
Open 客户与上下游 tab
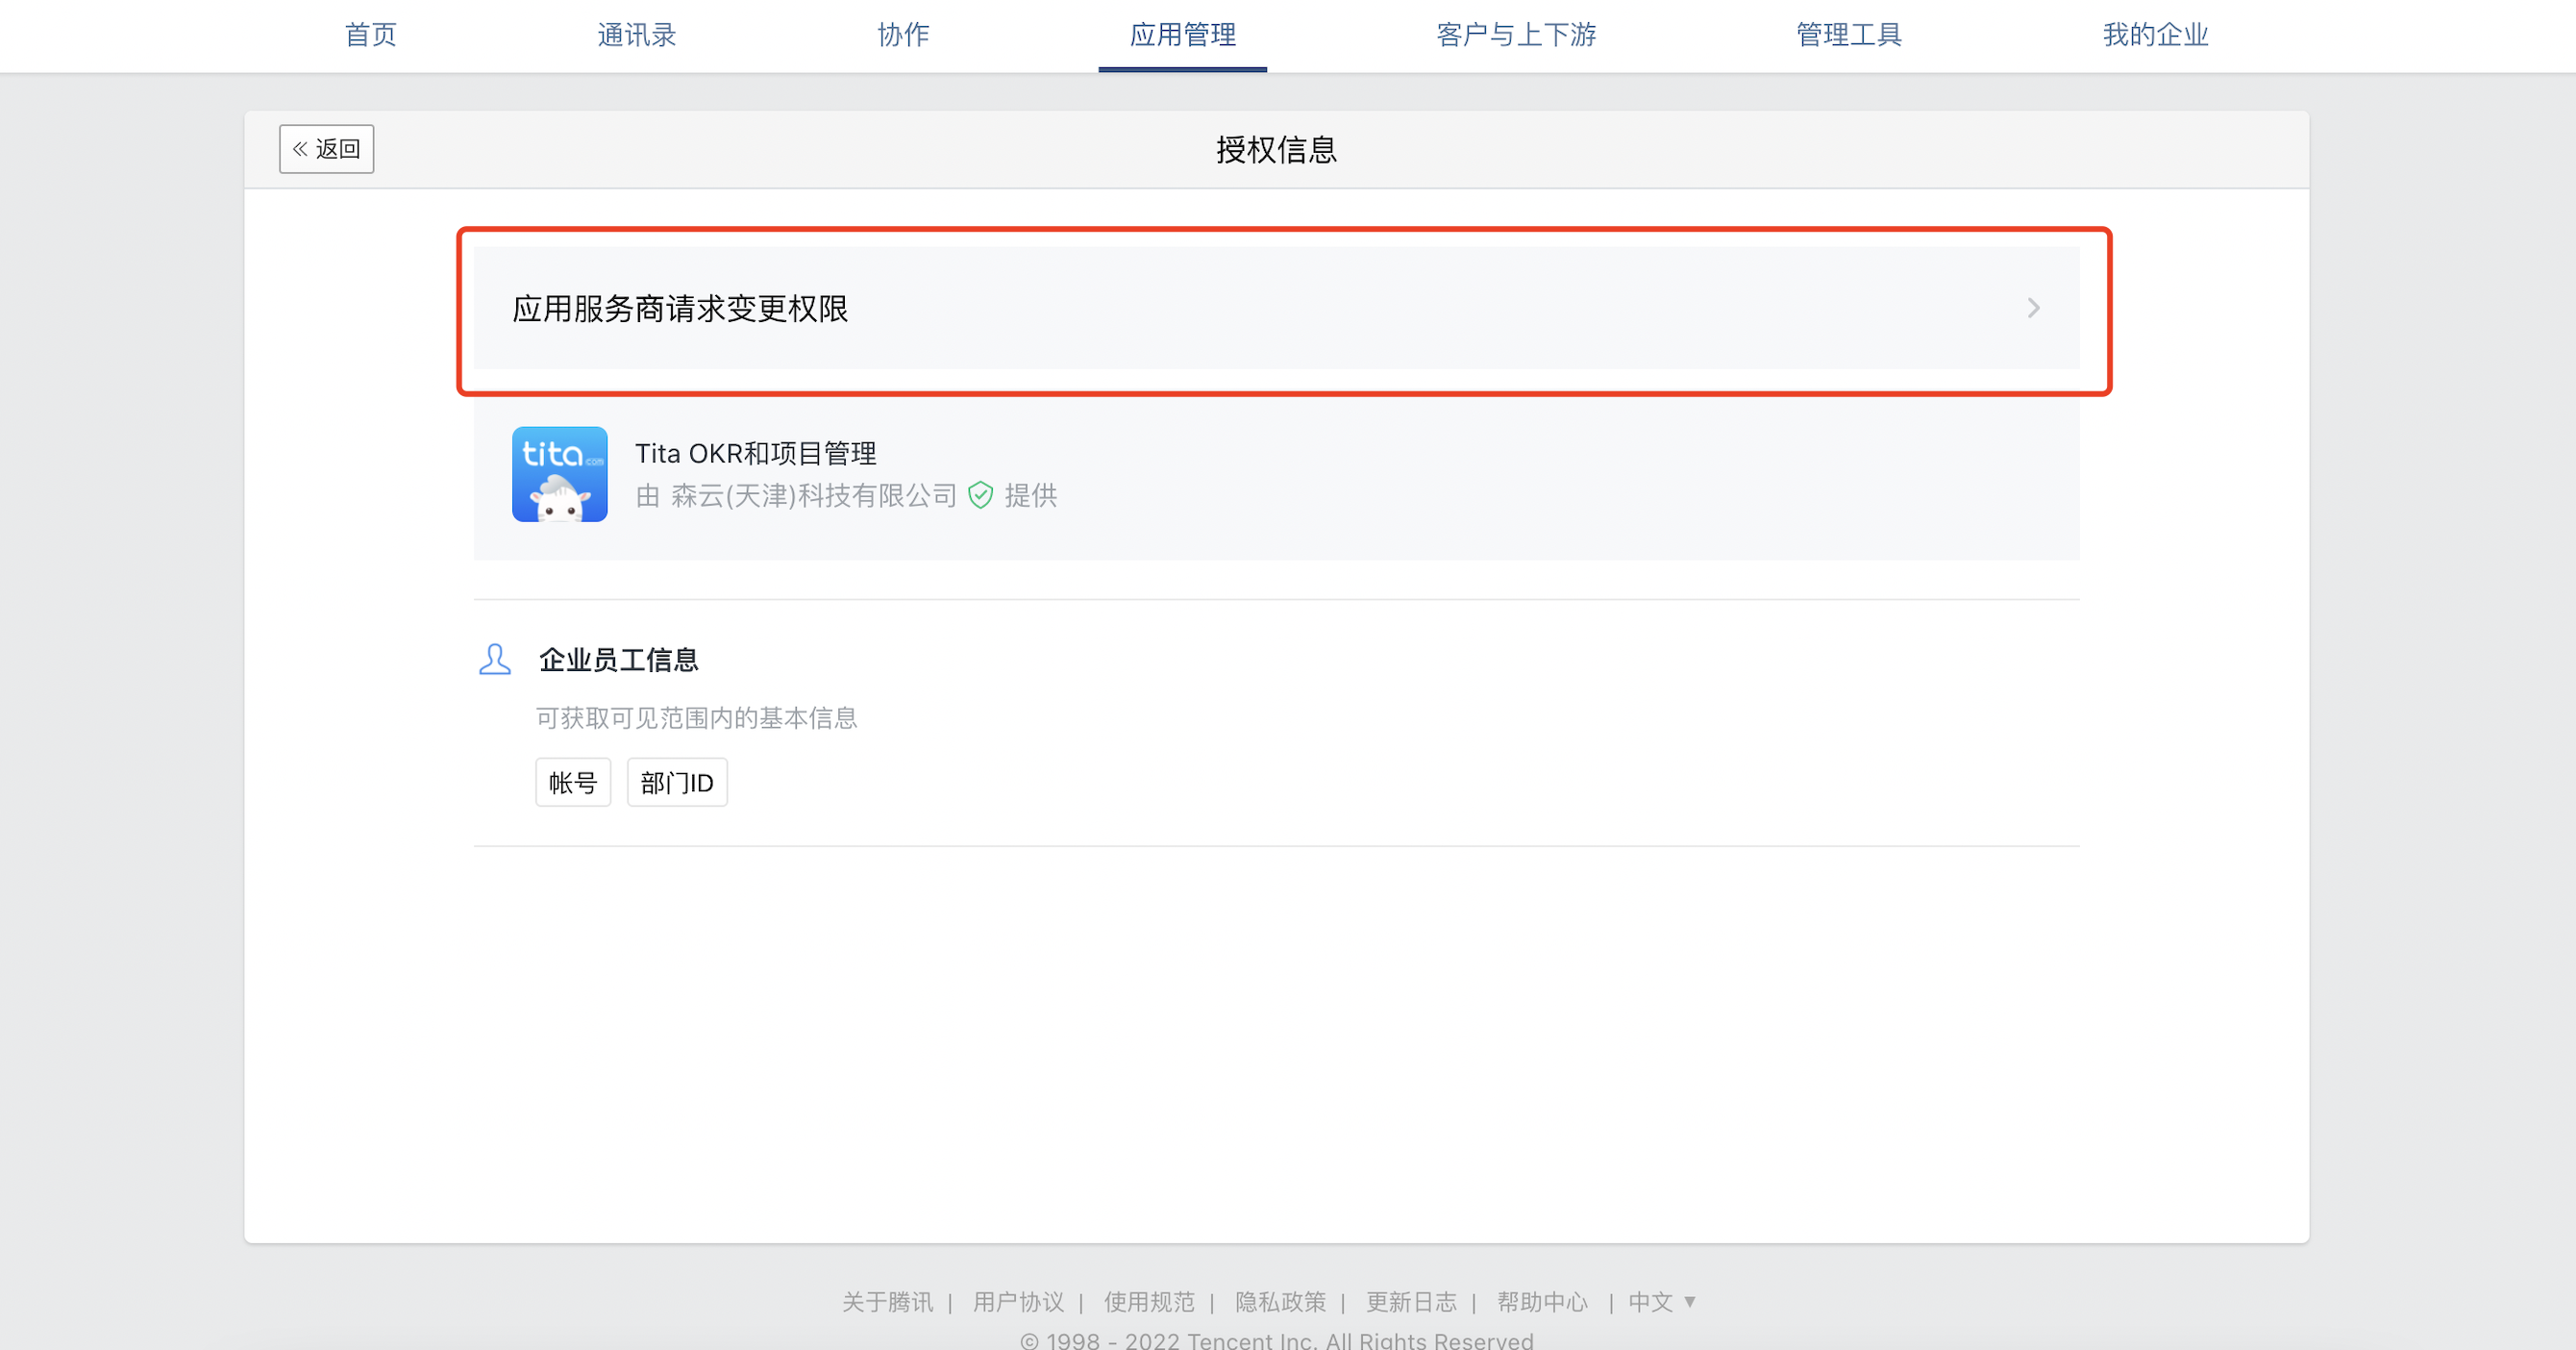[1516, 35]
